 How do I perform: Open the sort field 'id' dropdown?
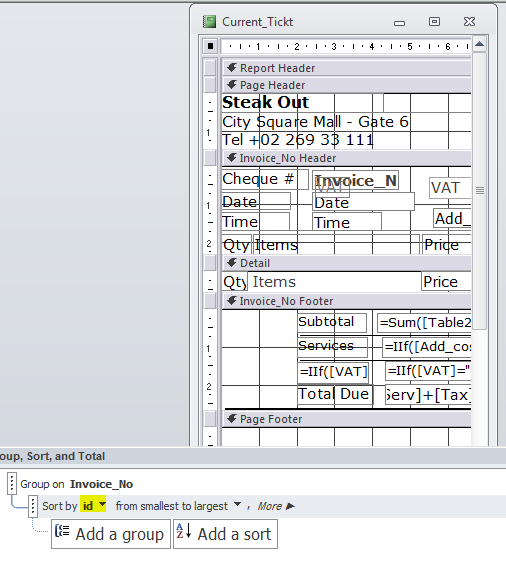coord(102,505)
